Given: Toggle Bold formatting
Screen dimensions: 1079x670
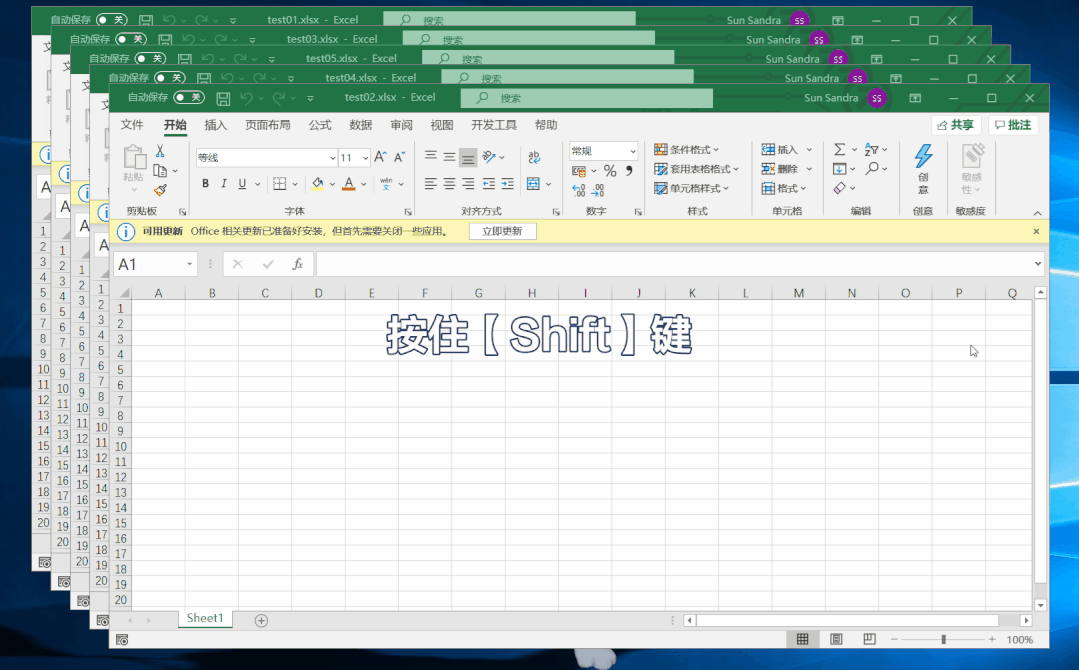Looking at the screenshot, I should (205, 184).
